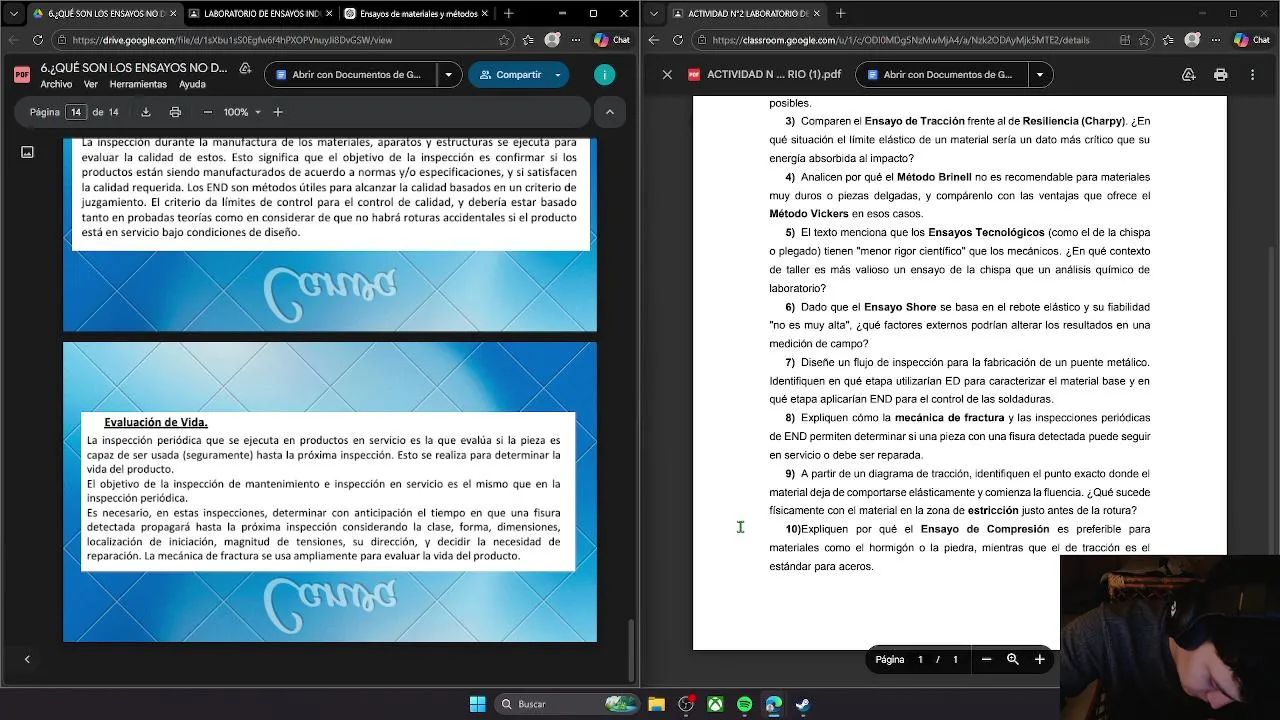This screenshot has width=1280, height=720.
Task: Open the tab search dropdown in right browser
Action: click(x=653, y=14)
